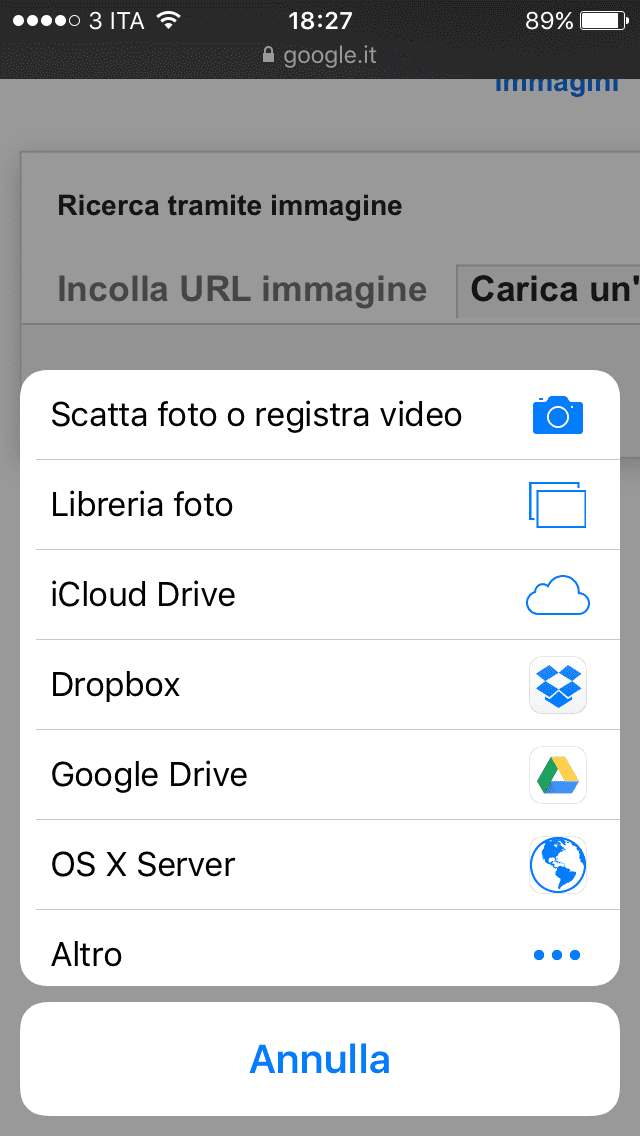Open the "OS X Server" label option

point(143,865)
